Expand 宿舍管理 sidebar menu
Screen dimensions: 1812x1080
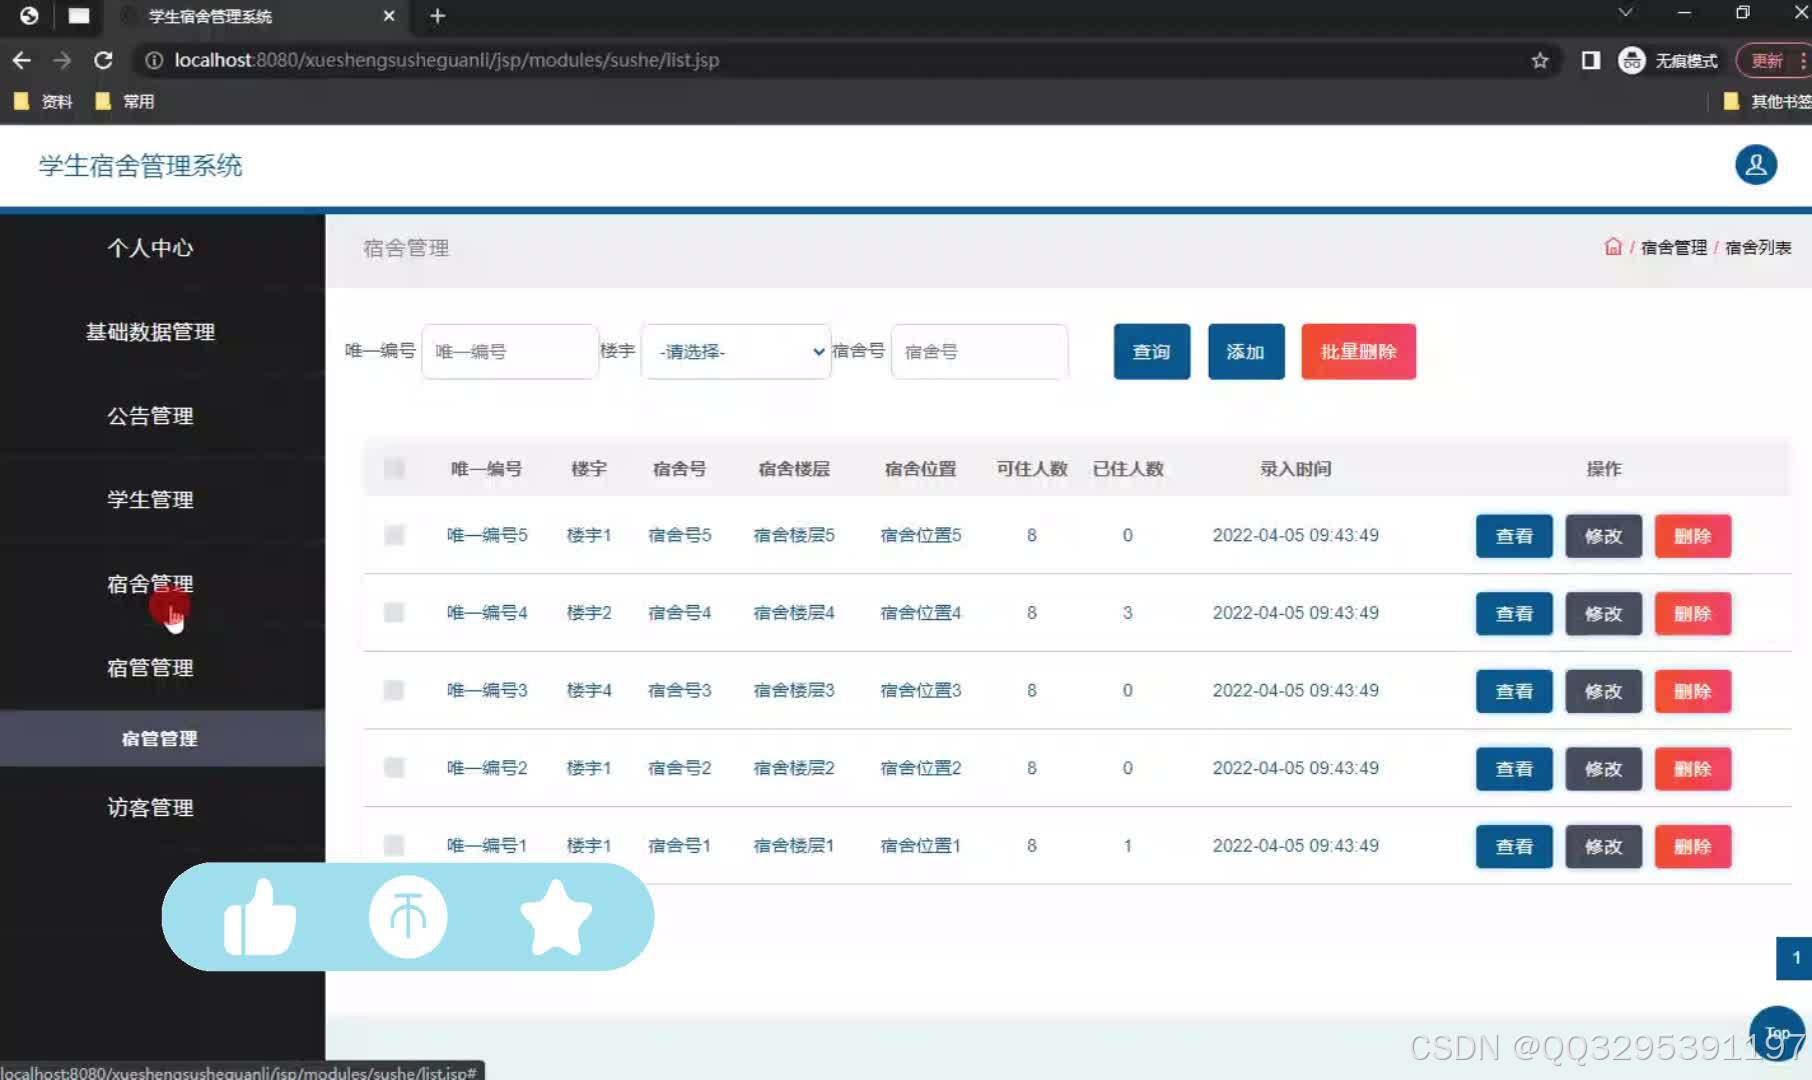[150, 583]
